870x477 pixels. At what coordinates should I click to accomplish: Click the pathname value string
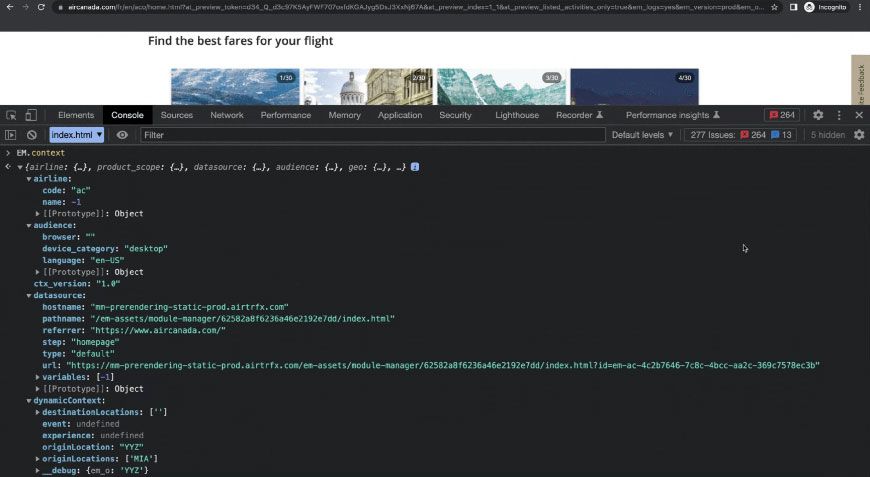click(242, 318)
